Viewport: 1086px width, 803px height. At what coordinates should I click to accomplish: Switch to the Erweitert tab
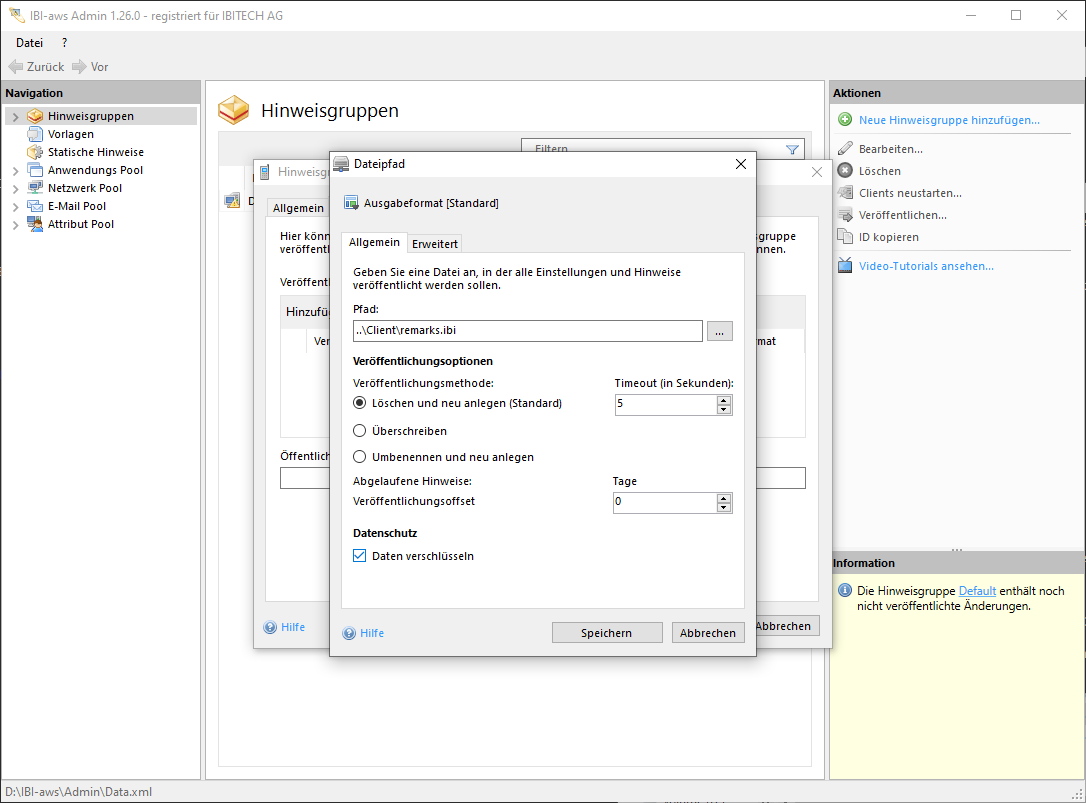[435, 244]
